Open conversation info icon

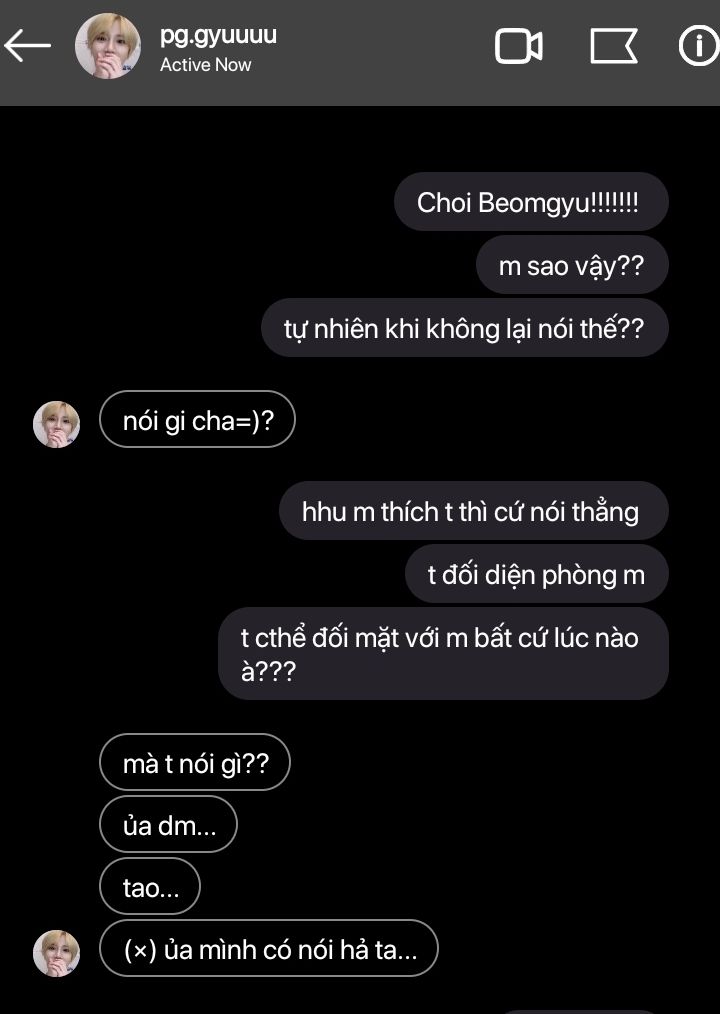[x=698, y=46]
